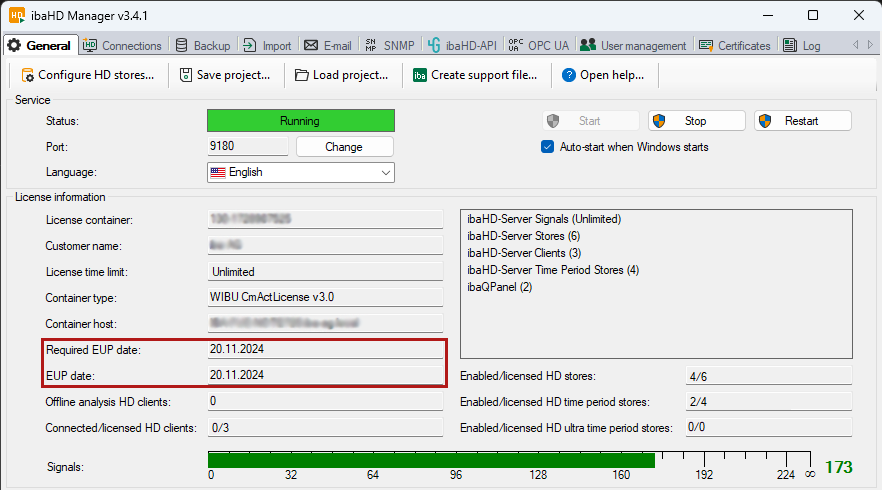Click the green signal count 173
Viewport: 882px width, 490px height.
tap(839, 467)
